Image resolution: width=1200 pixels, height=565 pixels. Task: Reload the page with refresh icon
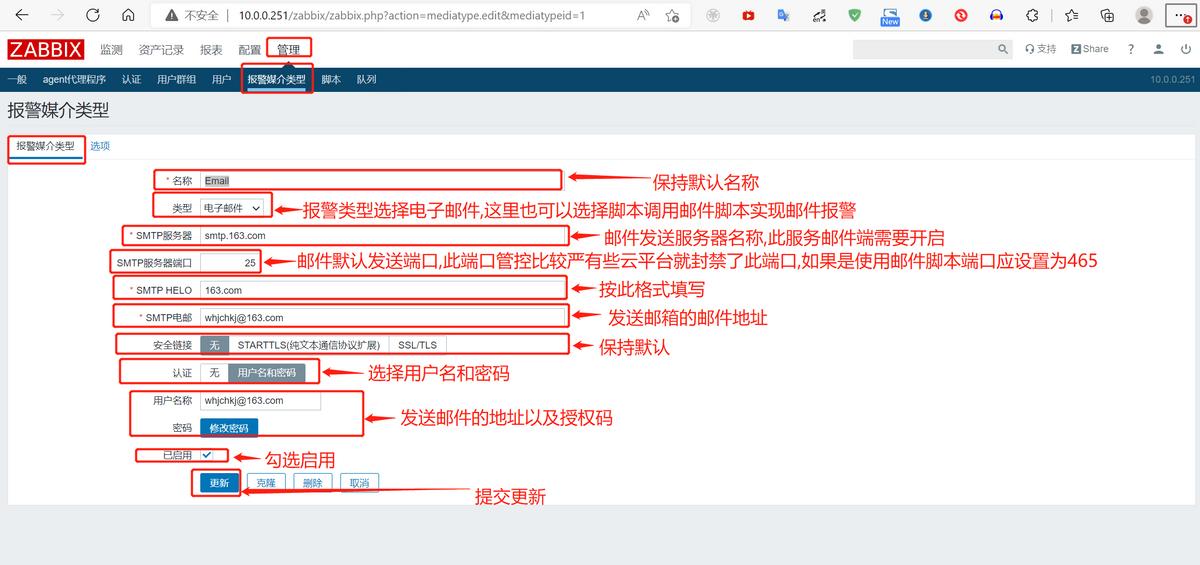[x=92, y=16]
